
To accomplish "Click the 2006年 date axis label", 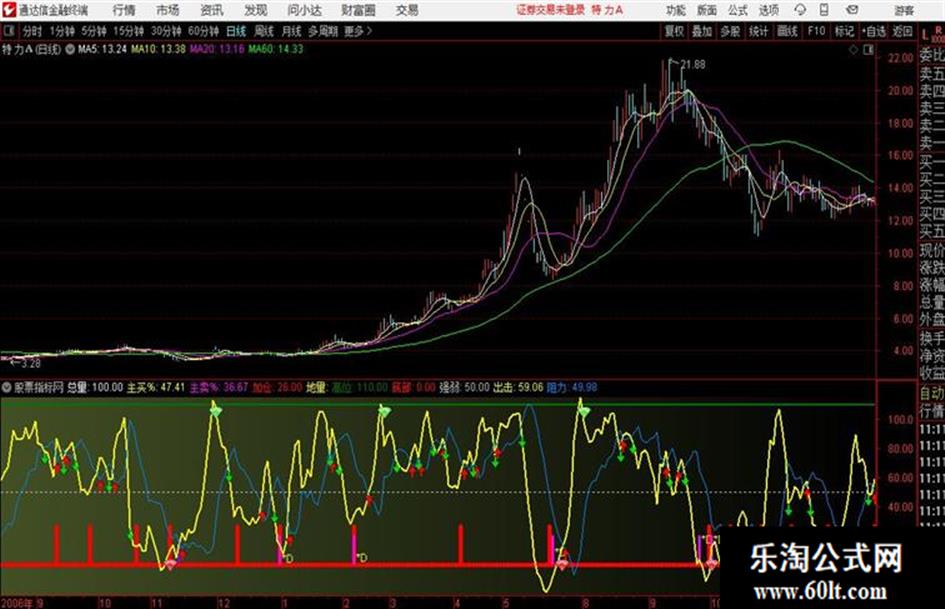I will (17, 603).
